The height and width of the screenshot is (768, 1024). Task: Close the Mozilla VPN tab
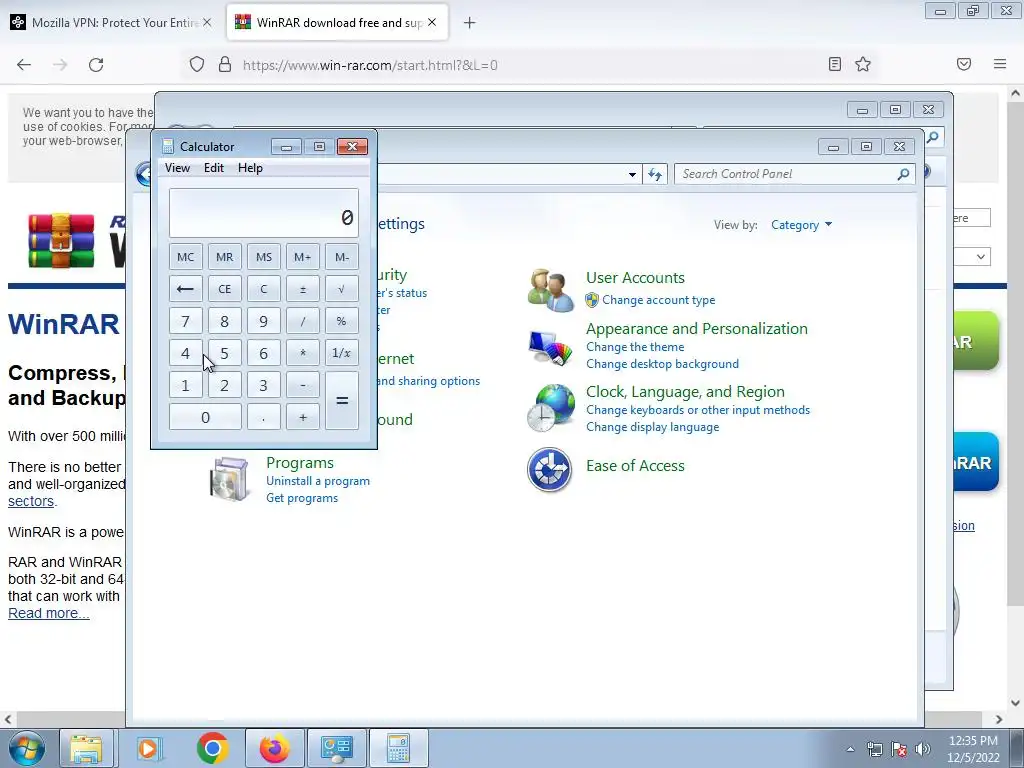click(x=207, y=22)
